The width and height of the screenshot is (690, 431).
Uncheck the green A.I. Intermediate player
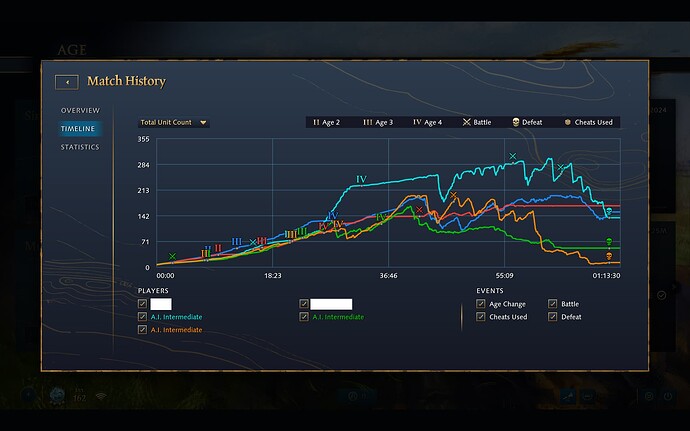pyautogui.click(x=304, y=317)
